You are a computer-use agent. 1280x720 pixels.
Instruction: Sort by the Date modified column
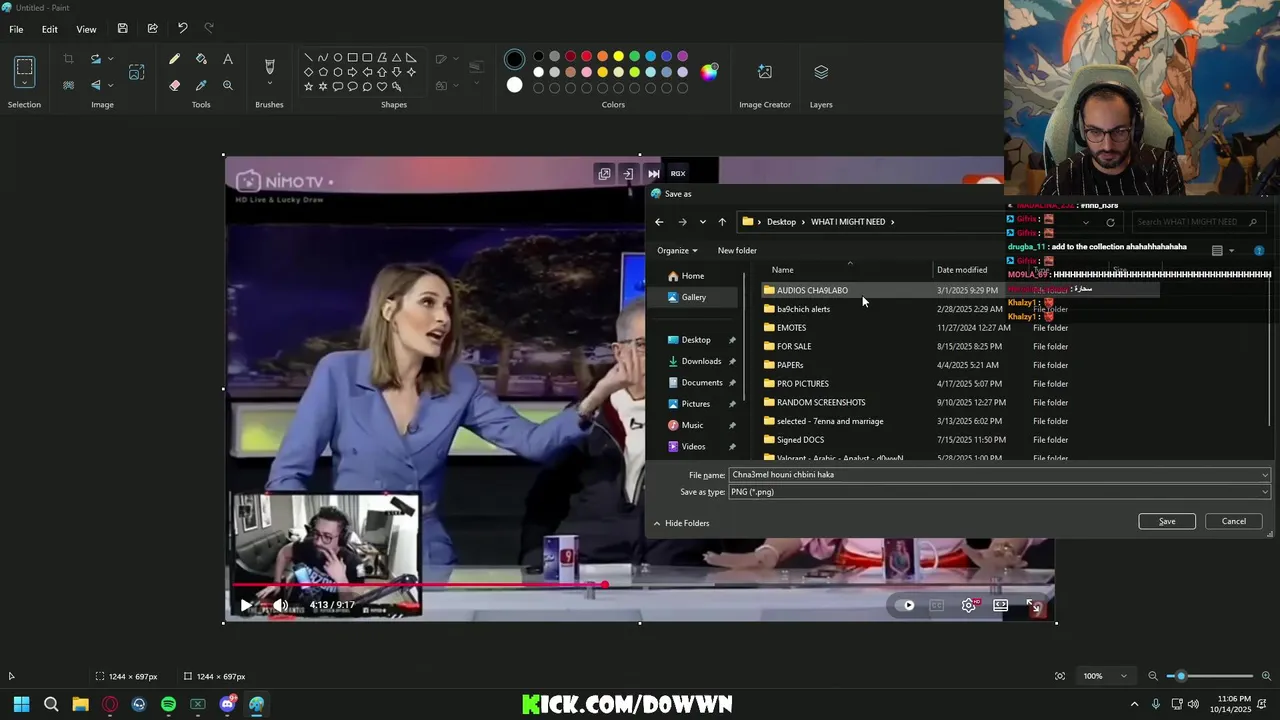tap(962, 270)
